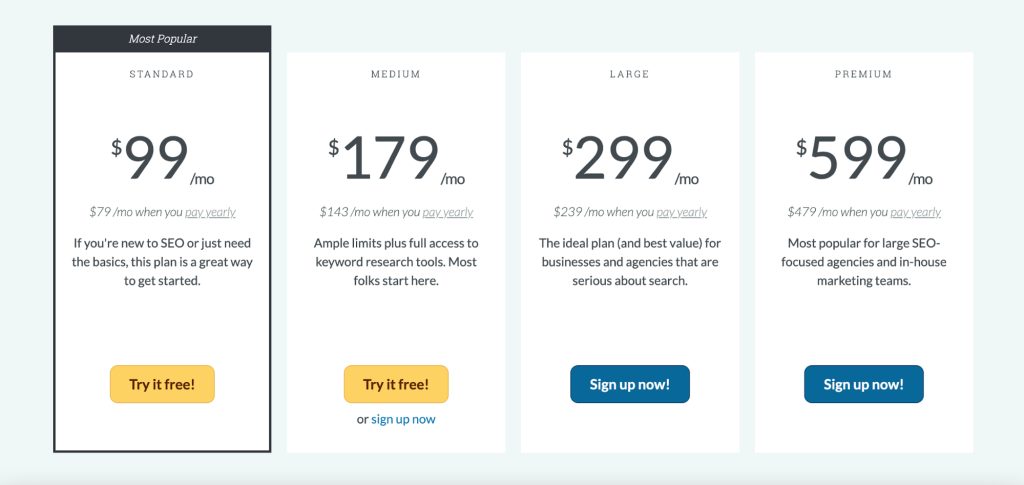
Task: Follow the "pay yearly" link in the Large plan
Action: click(x=682, y=212)
